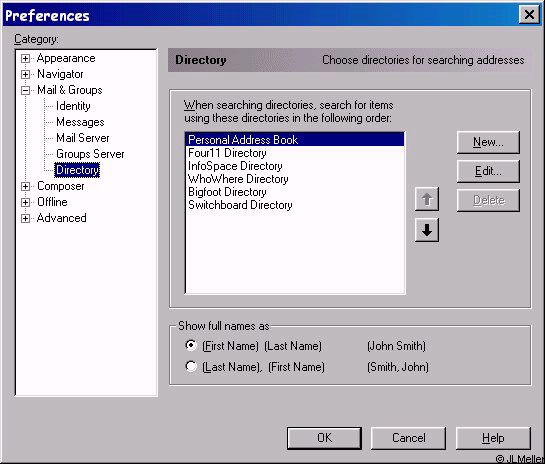Expand the Composer category
545x464 pixels.
(25, 186)
